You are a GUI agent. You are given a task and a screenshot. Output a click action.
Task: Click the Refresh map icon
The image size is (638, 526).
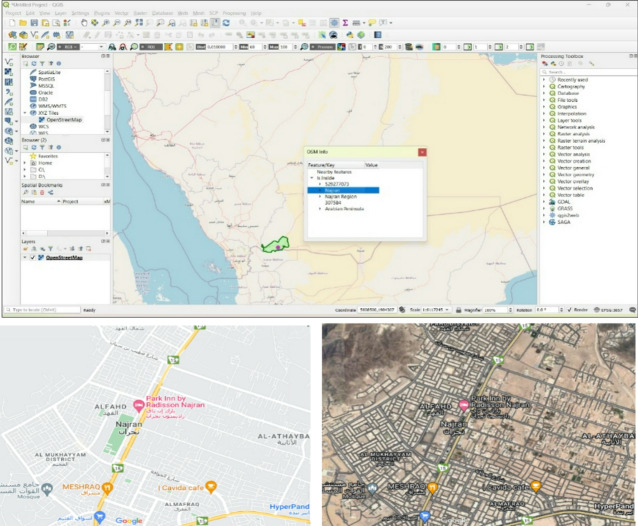tap(226, 23)
